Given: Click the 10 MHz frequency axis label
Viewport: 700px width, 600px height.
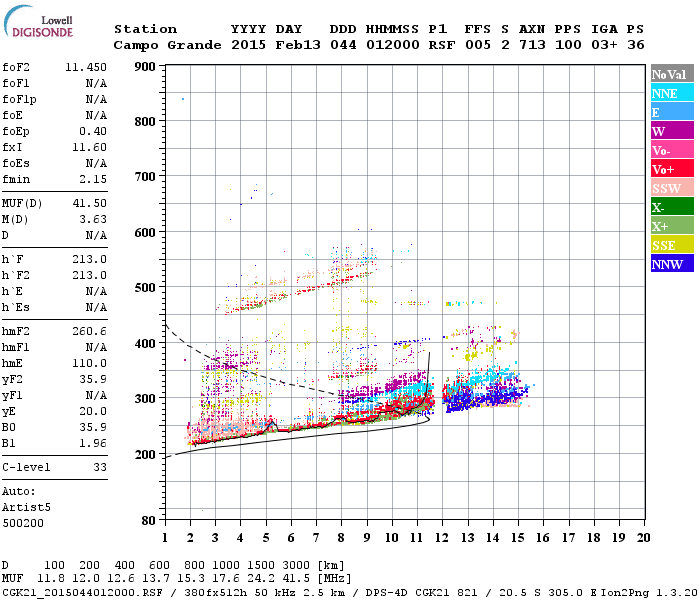Looking at the screenshot, I should tap(392, 538).
